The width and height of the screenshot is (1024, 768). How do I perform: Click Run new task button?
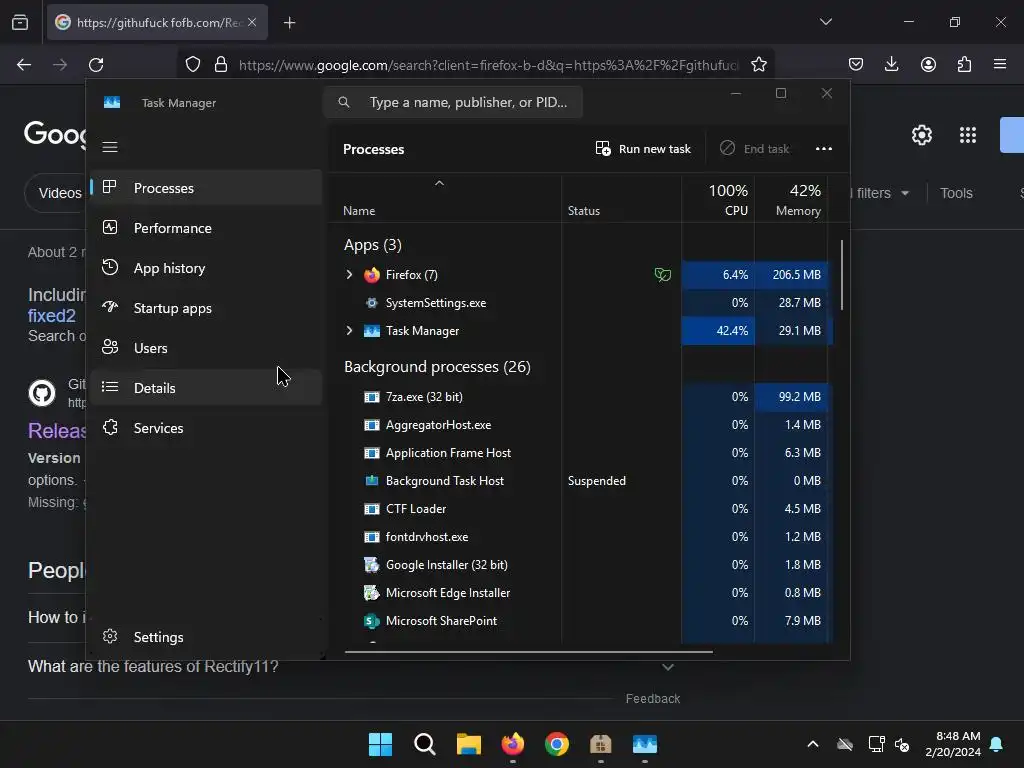click(x=643, y=149)
